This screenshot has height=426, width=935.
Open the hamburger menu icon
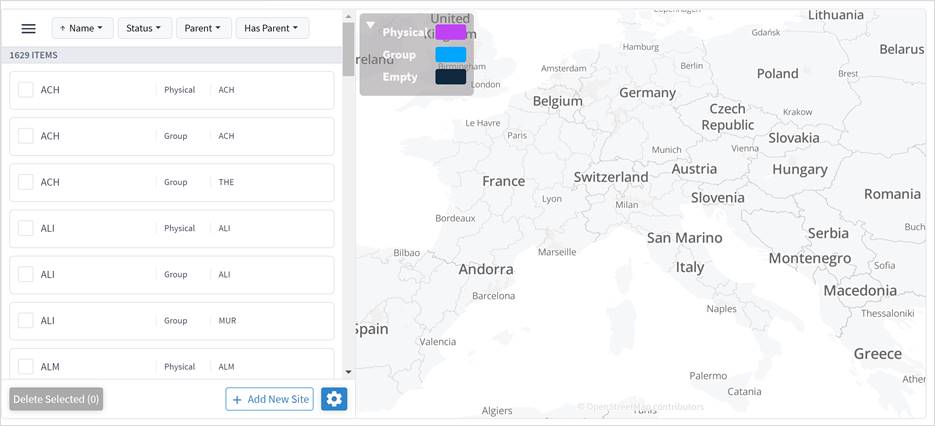pos(29,28)
